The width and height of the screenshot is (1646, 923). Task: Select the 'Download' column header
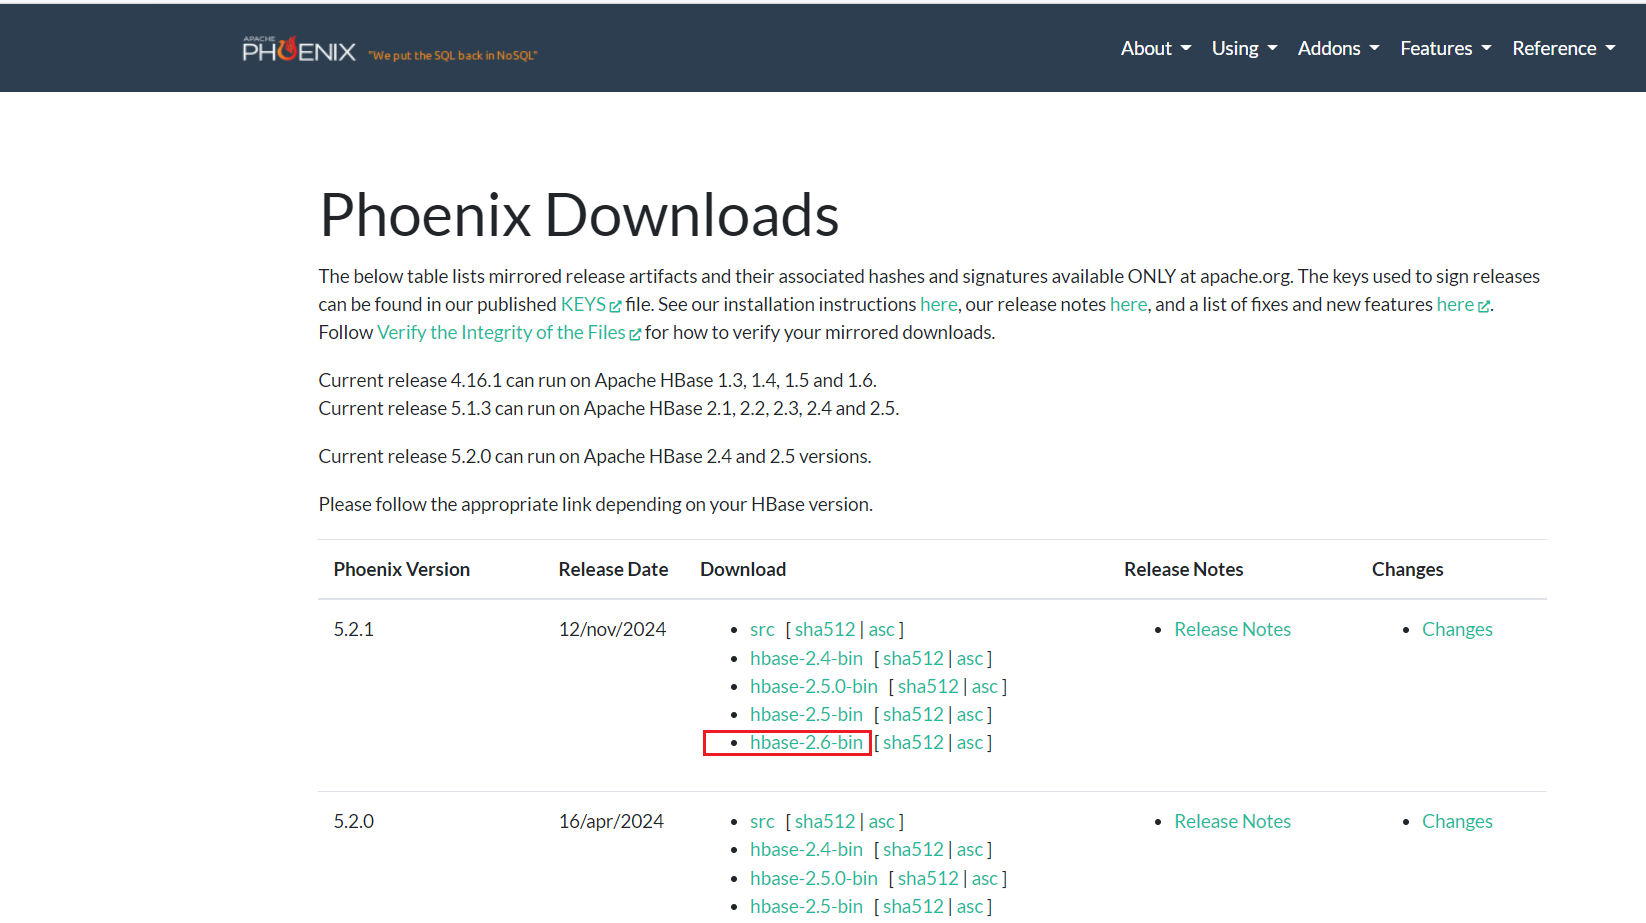pyautogui.click(x=743, y=569)
